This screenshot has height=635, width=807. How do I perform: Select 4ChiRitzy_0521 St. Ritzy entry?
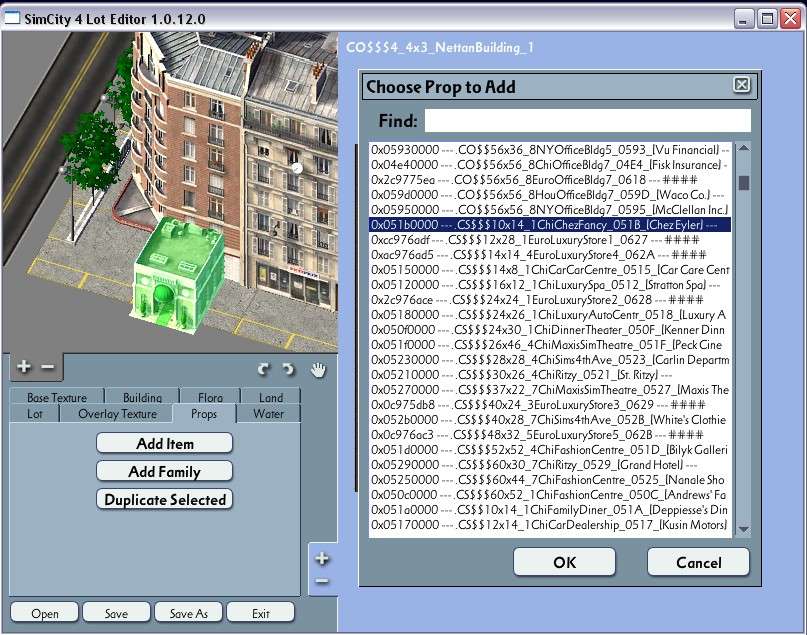click(x=550, y=375)
